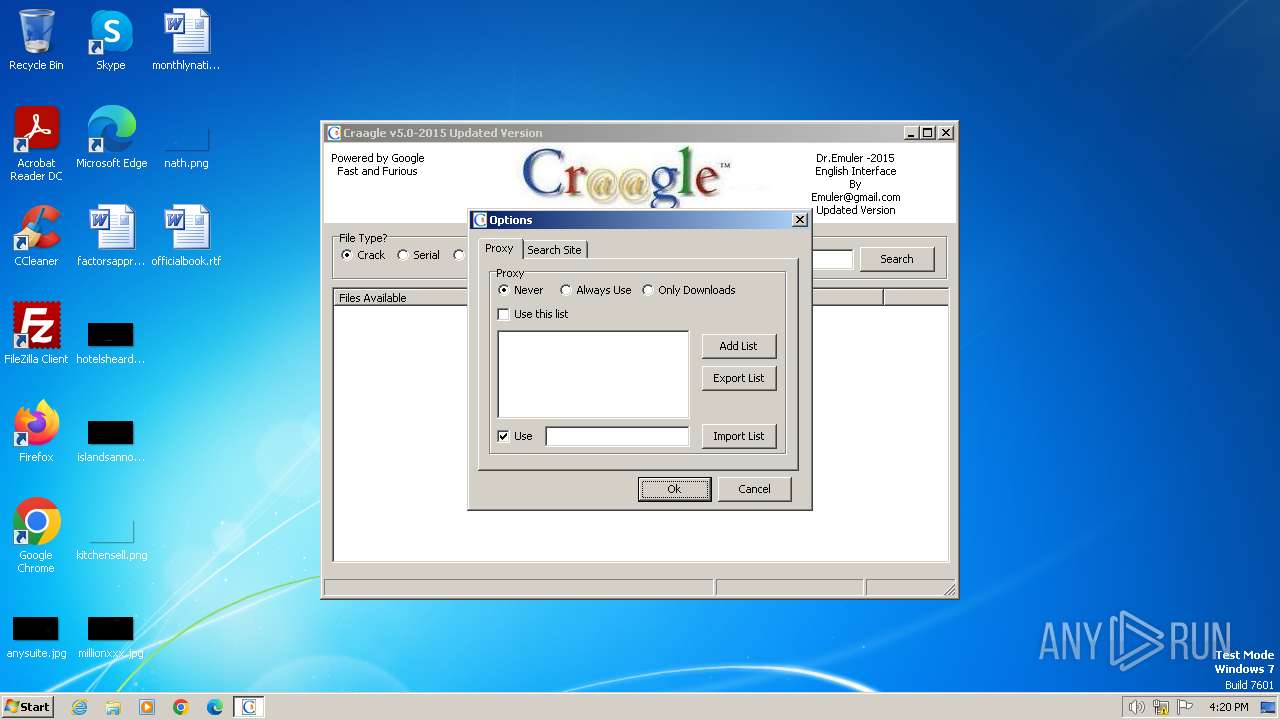Launch FileZilla Client desktop shortcut

pyautogui.click(x=36, y=334)
